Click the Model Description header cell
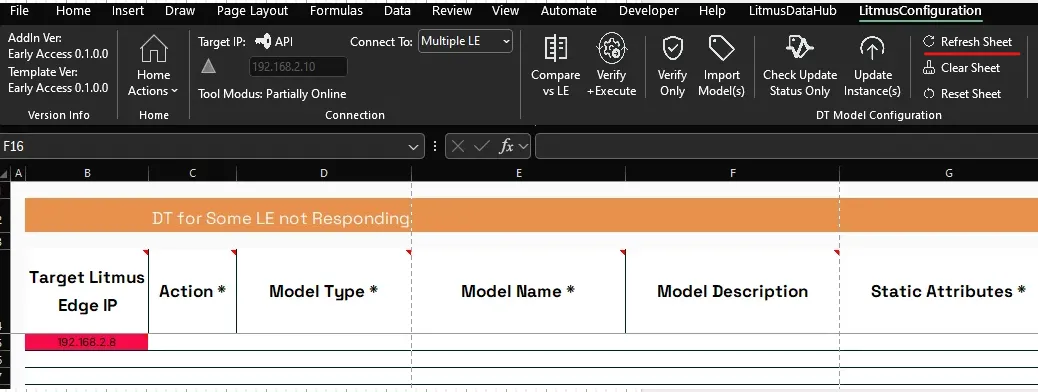This screenshot has height=392, width=1038. pos(732,291)
